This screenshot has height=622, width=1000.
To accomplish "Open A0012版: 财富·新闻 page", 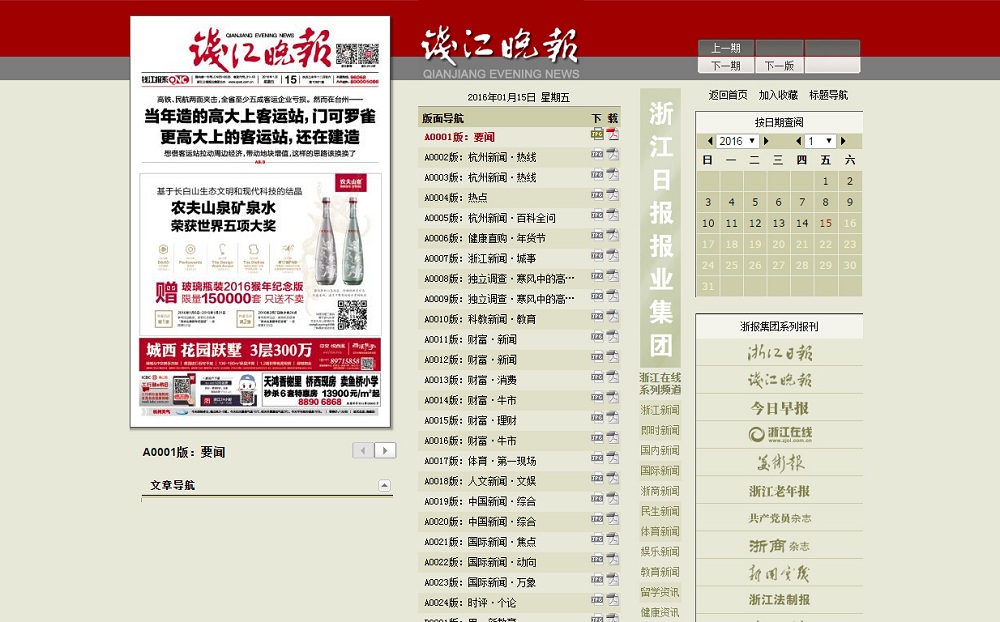I will (x=470, y=360).
